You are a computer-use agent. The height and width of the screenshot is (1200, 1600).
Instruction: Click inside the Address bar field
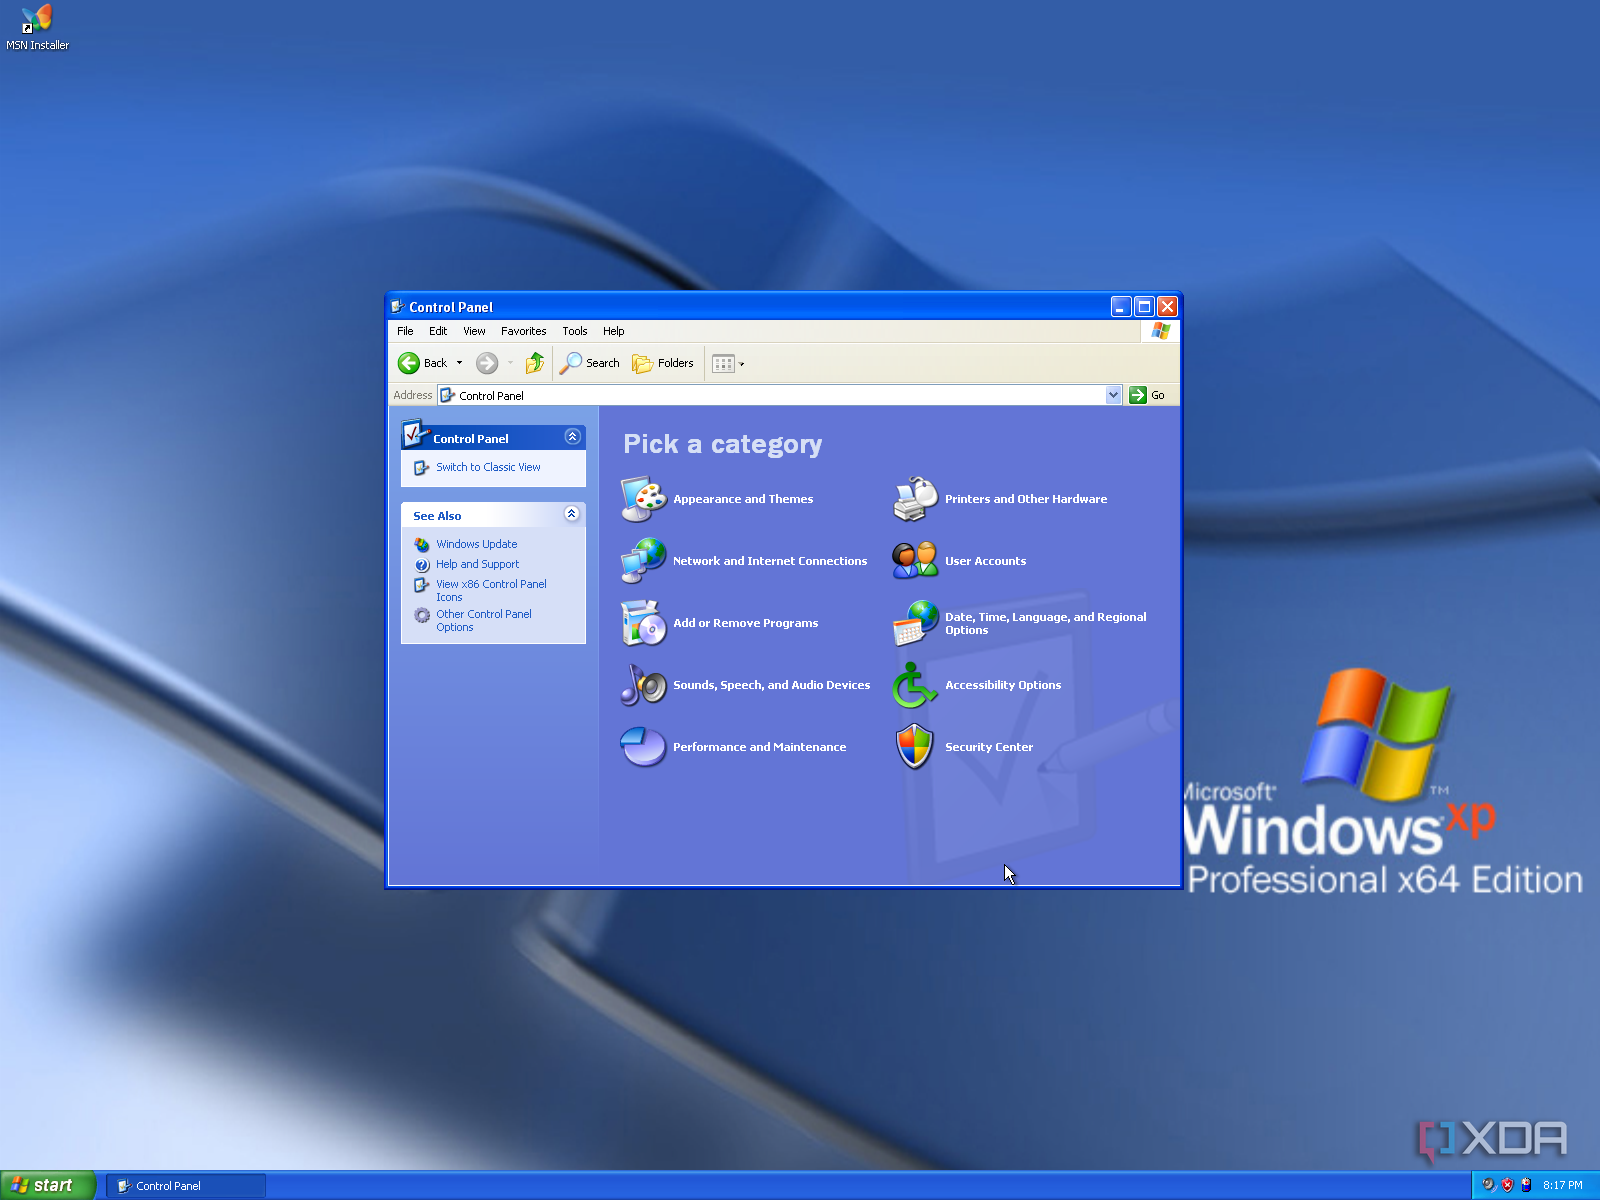779,395
